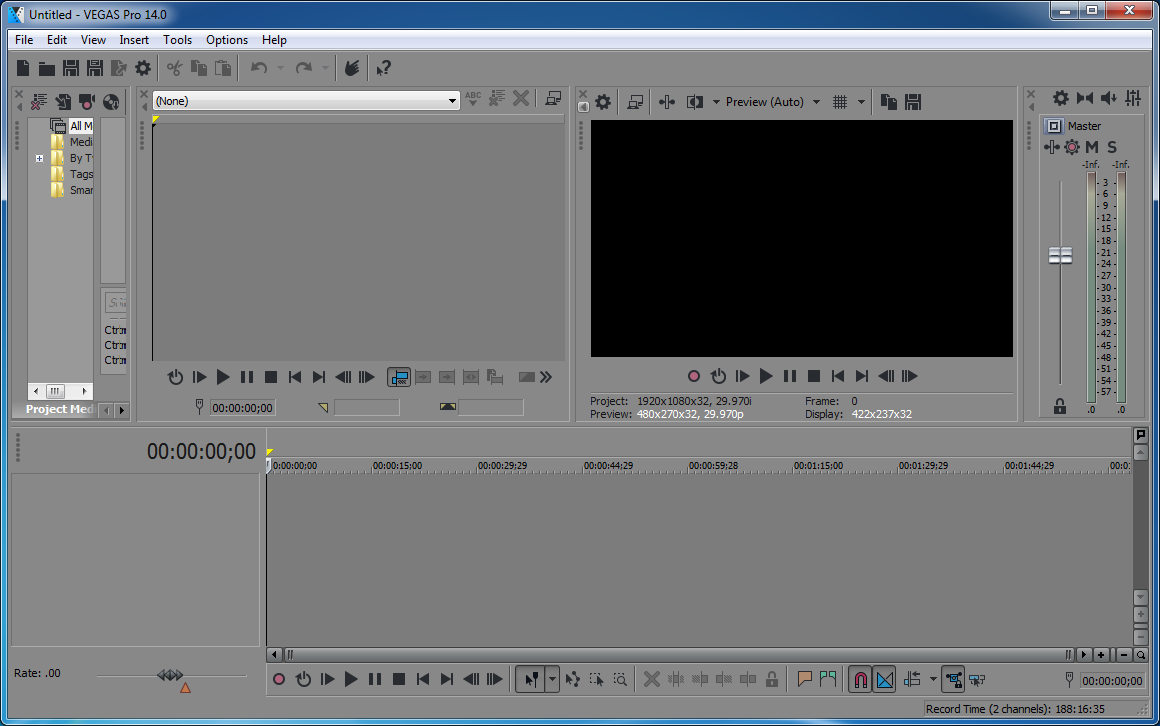
Task: Select Normal Edit tool in timeline toolbar
Action: pos(531,679)
